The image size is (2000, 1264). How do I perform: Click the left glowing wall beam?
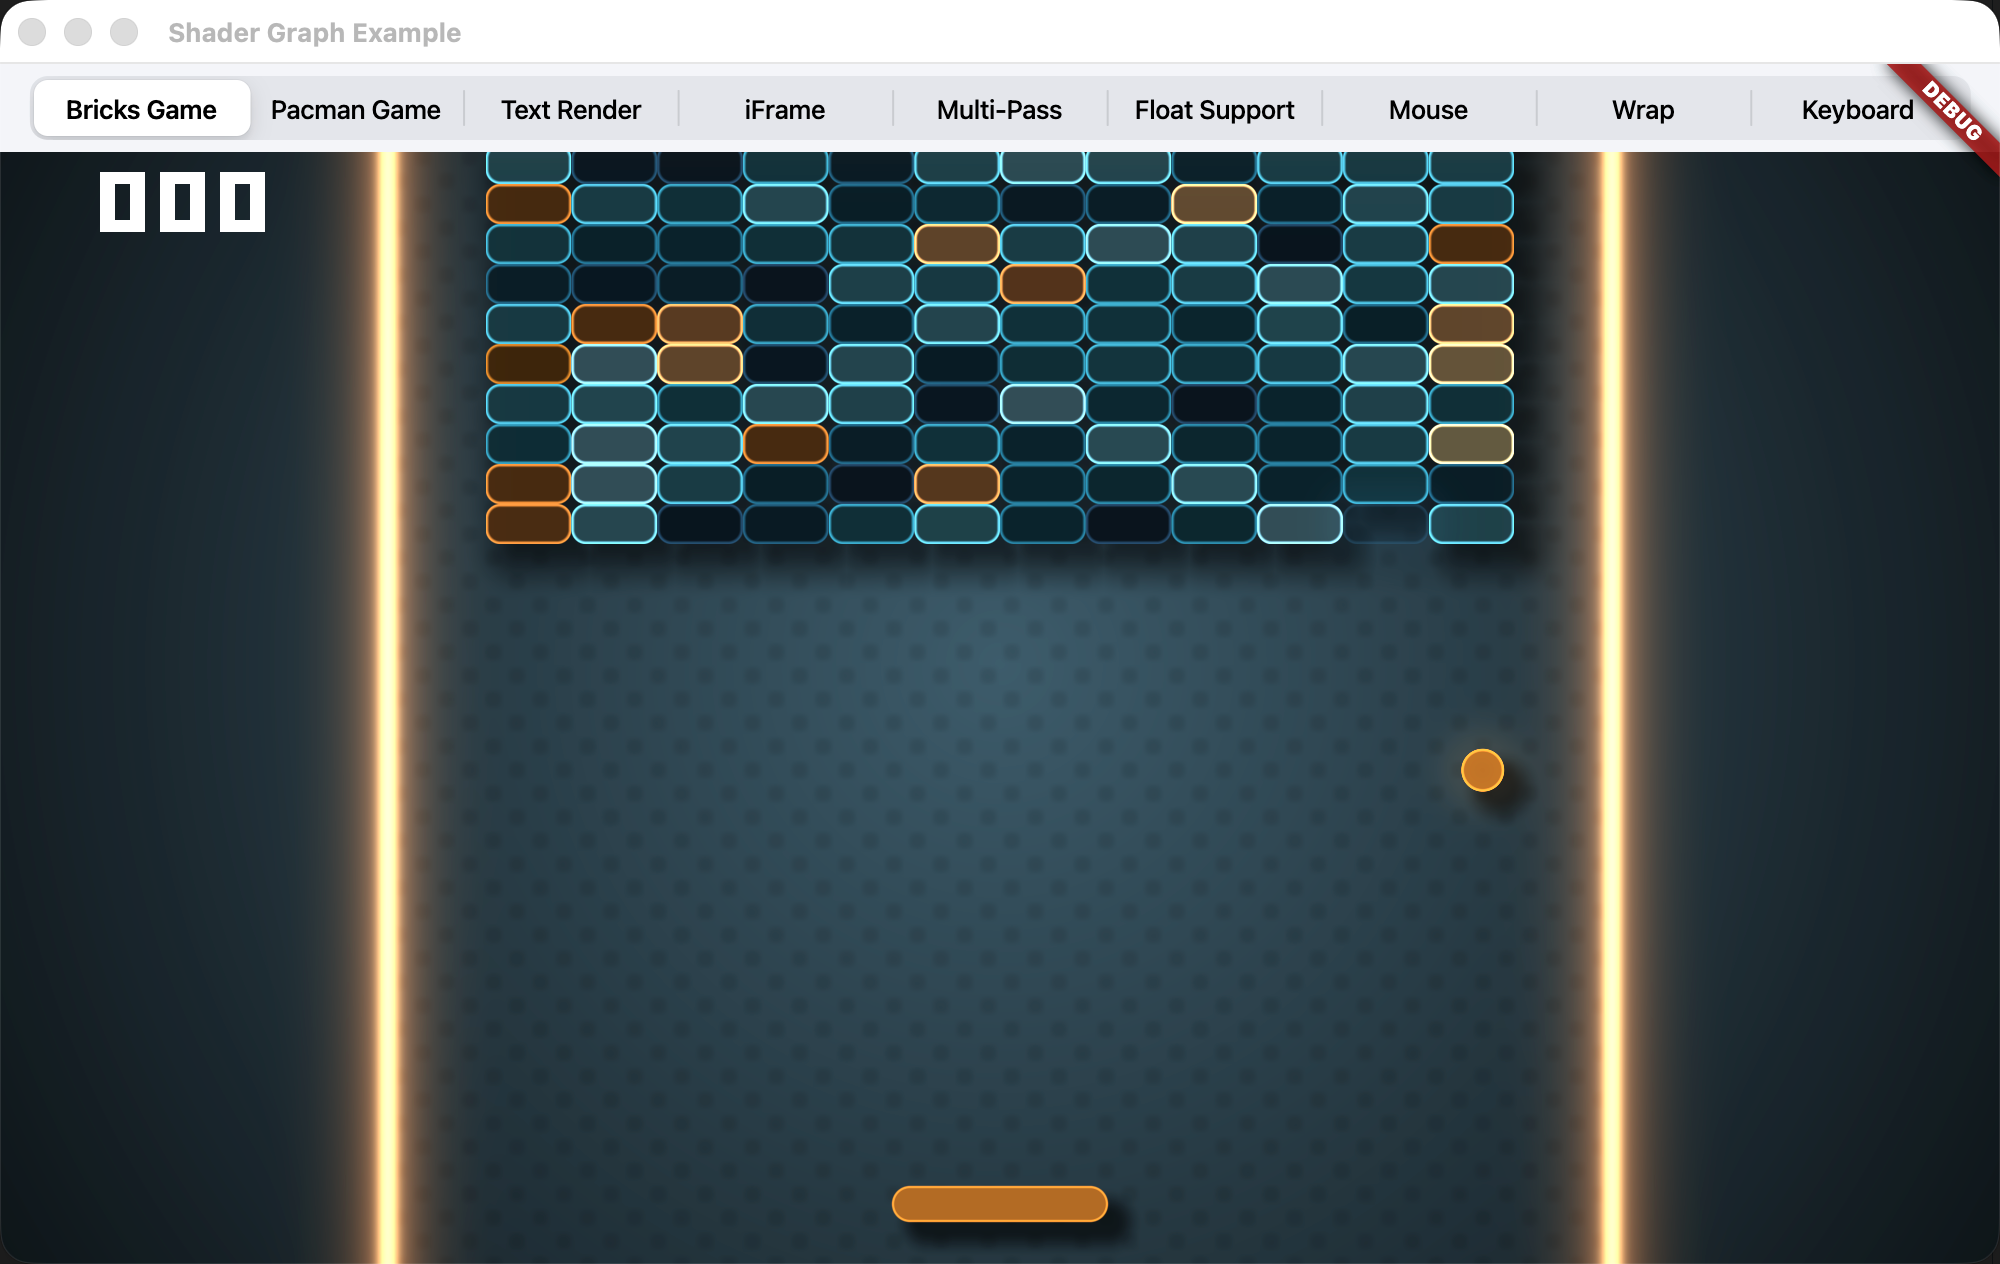pos(388,700)
